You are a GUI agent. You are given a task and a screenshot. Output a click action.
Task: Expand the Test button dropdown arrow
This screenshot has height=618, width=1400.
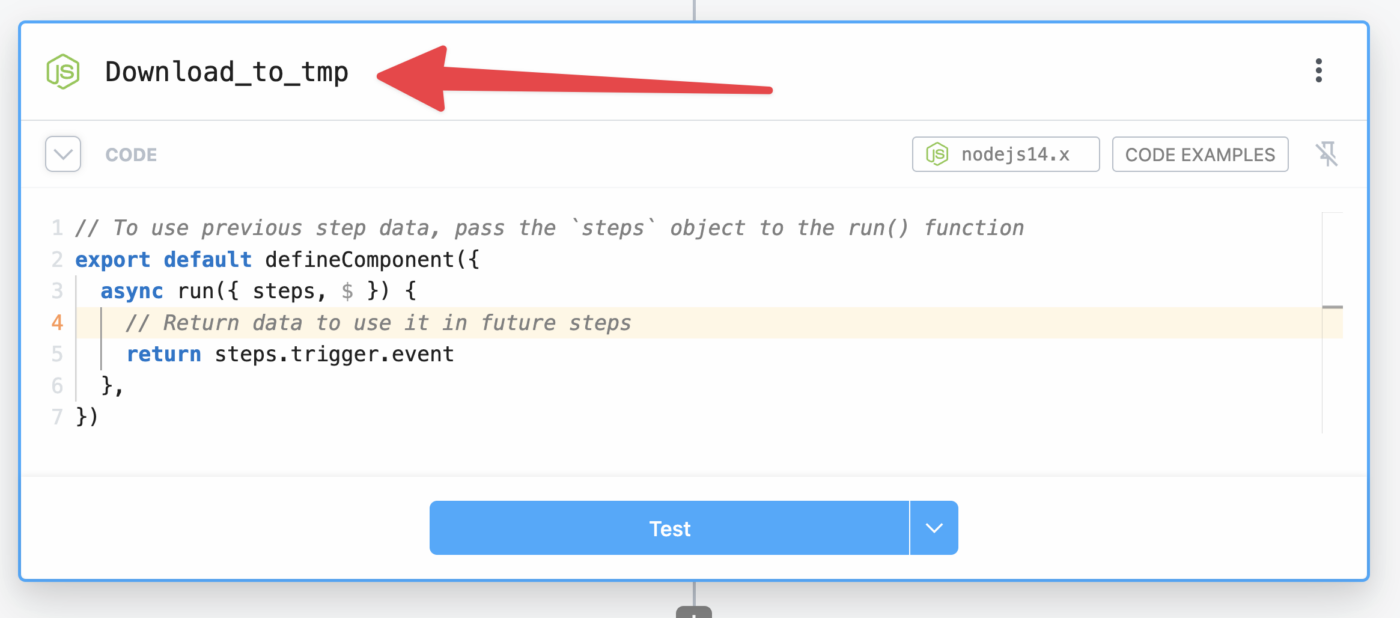934,528
